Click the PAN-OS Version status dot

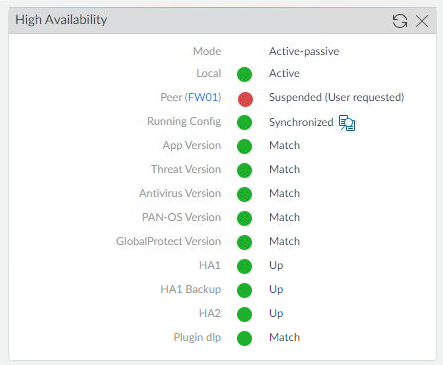(x=244, y=218)
